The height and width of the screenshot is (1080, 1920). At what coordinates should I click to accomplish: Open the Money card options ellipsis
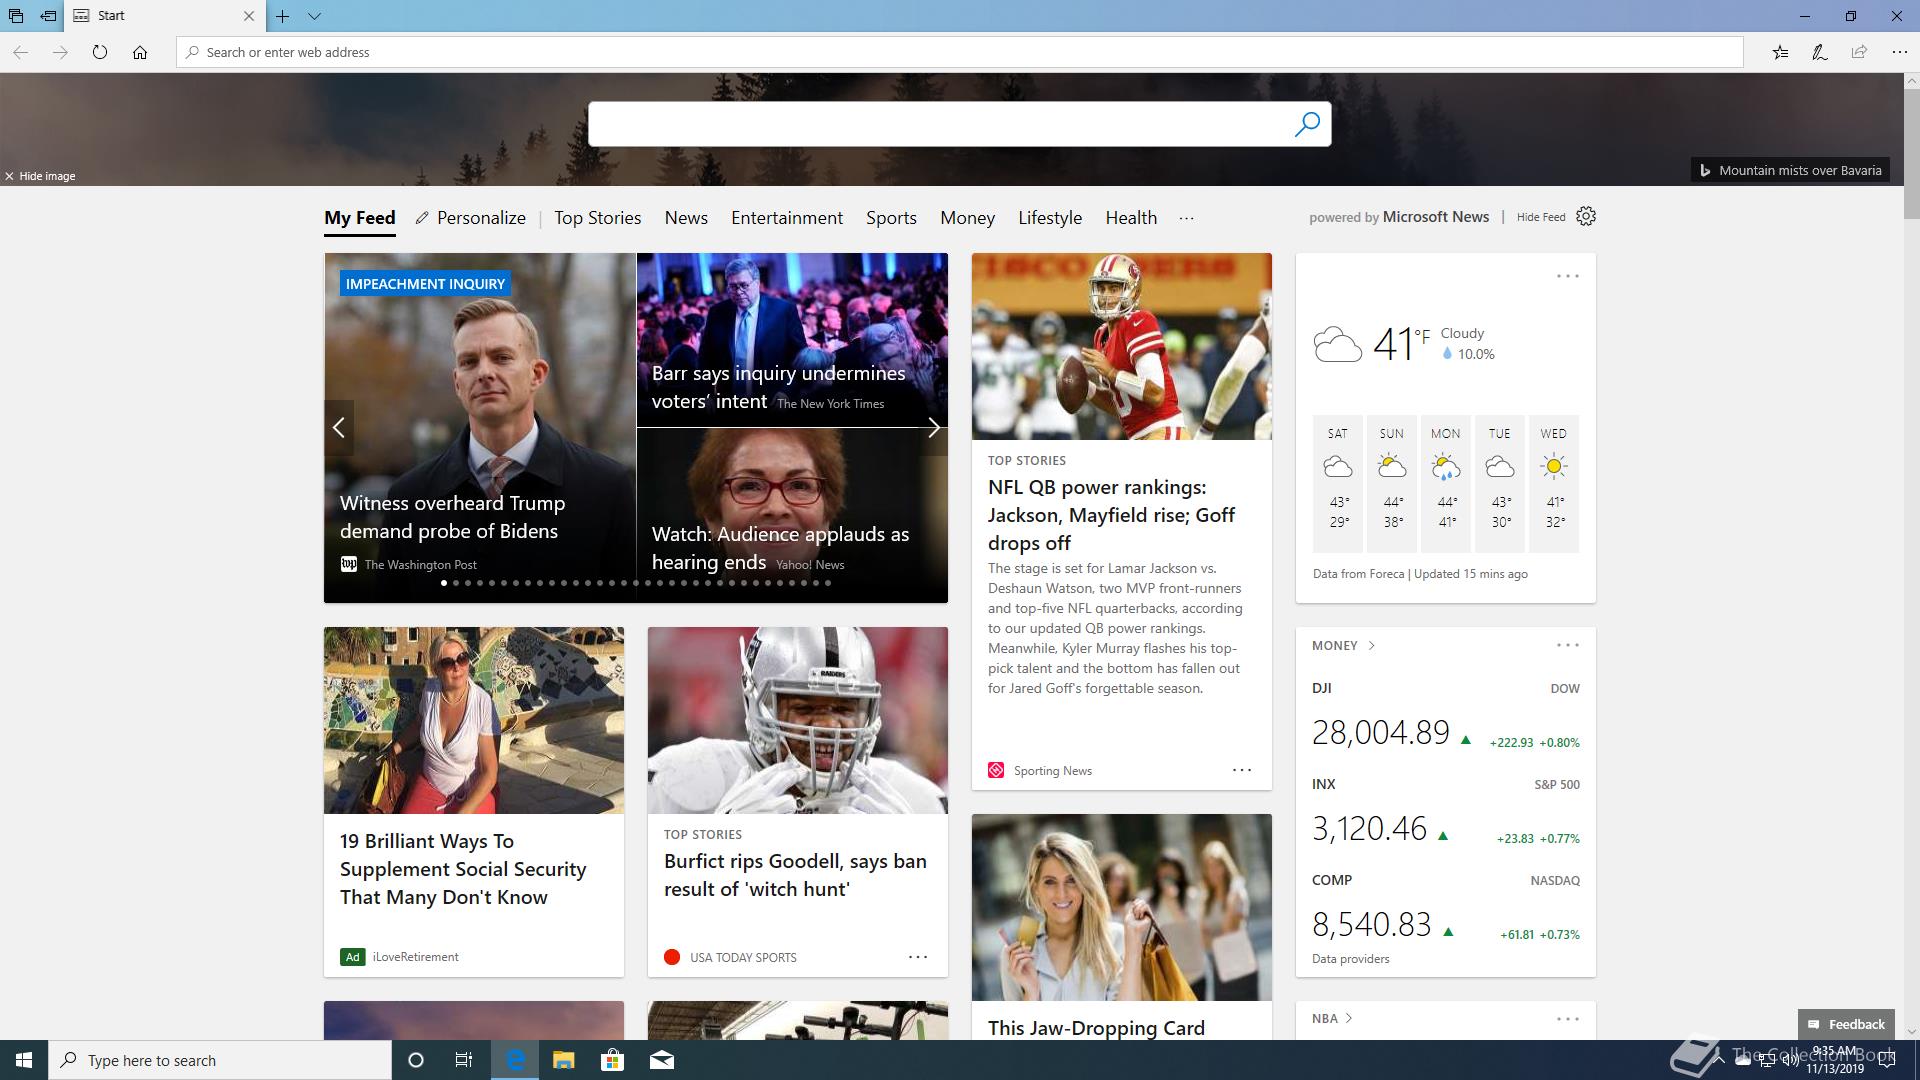click(x=1567, y=645)
